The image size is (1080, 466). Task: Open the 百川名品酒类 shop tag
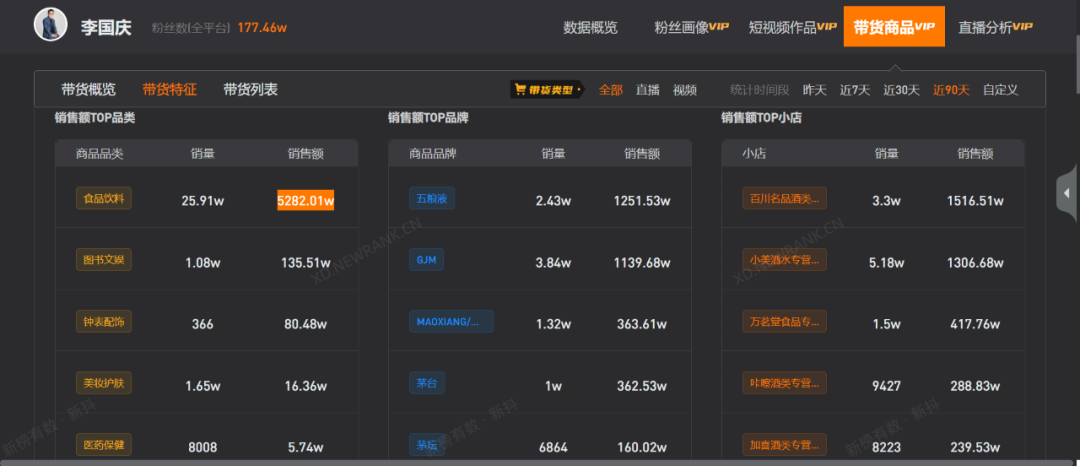(x=785, y=198)
